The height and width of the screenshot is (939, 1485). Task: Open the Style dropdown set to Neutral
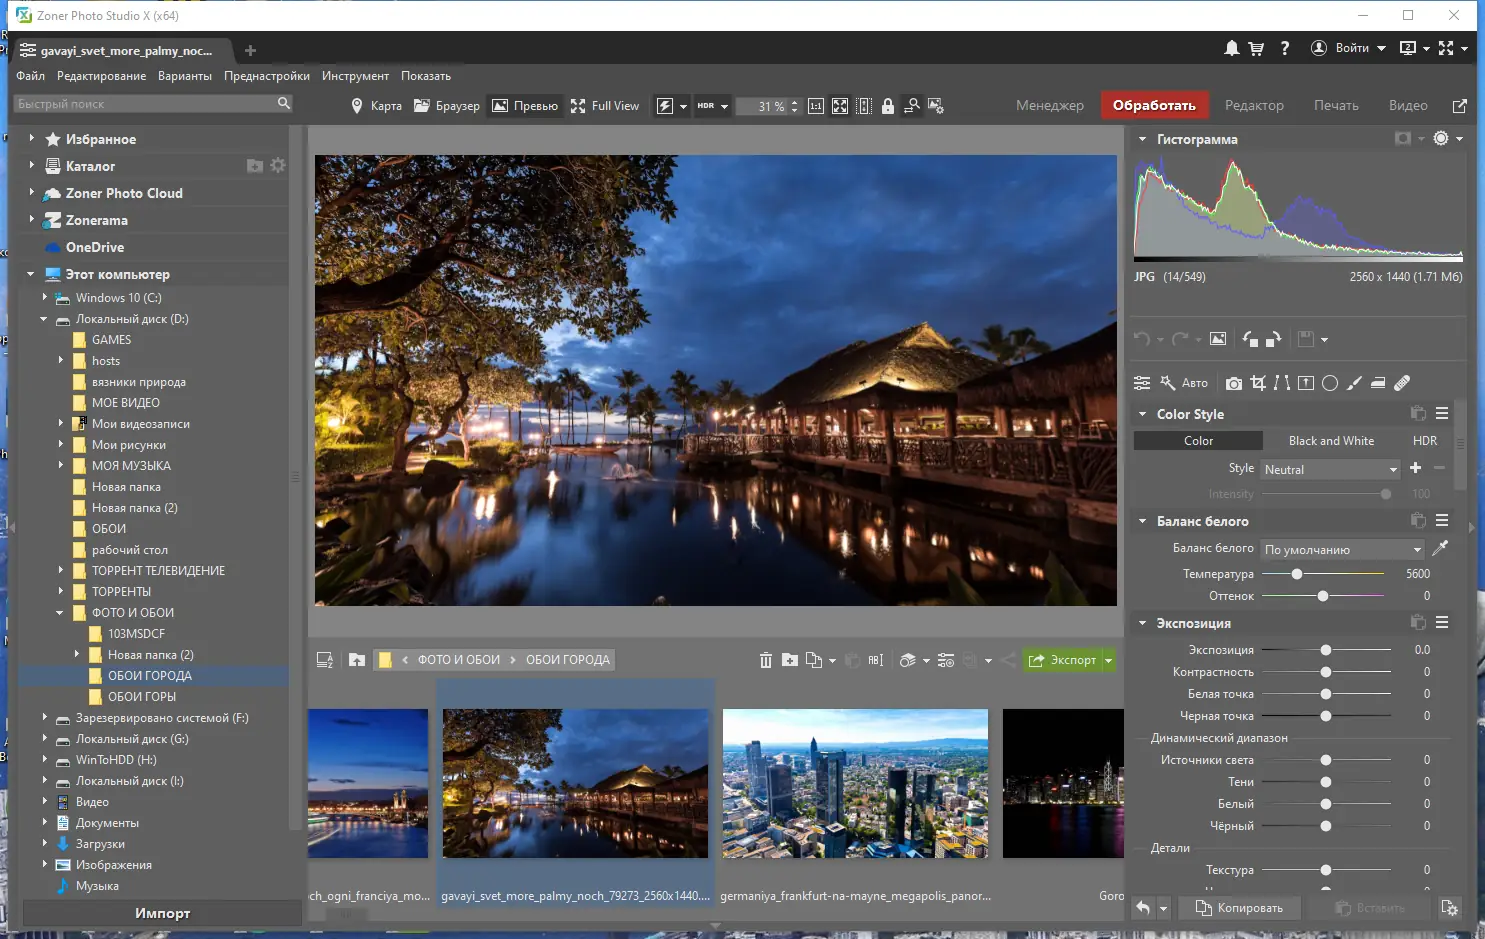1330,470
